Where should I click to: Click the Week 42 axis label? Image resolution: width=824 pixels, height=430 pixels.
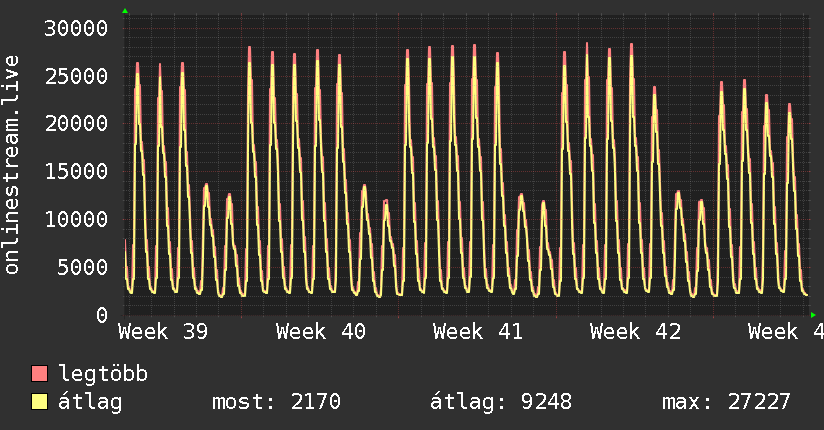click(635, 332)
